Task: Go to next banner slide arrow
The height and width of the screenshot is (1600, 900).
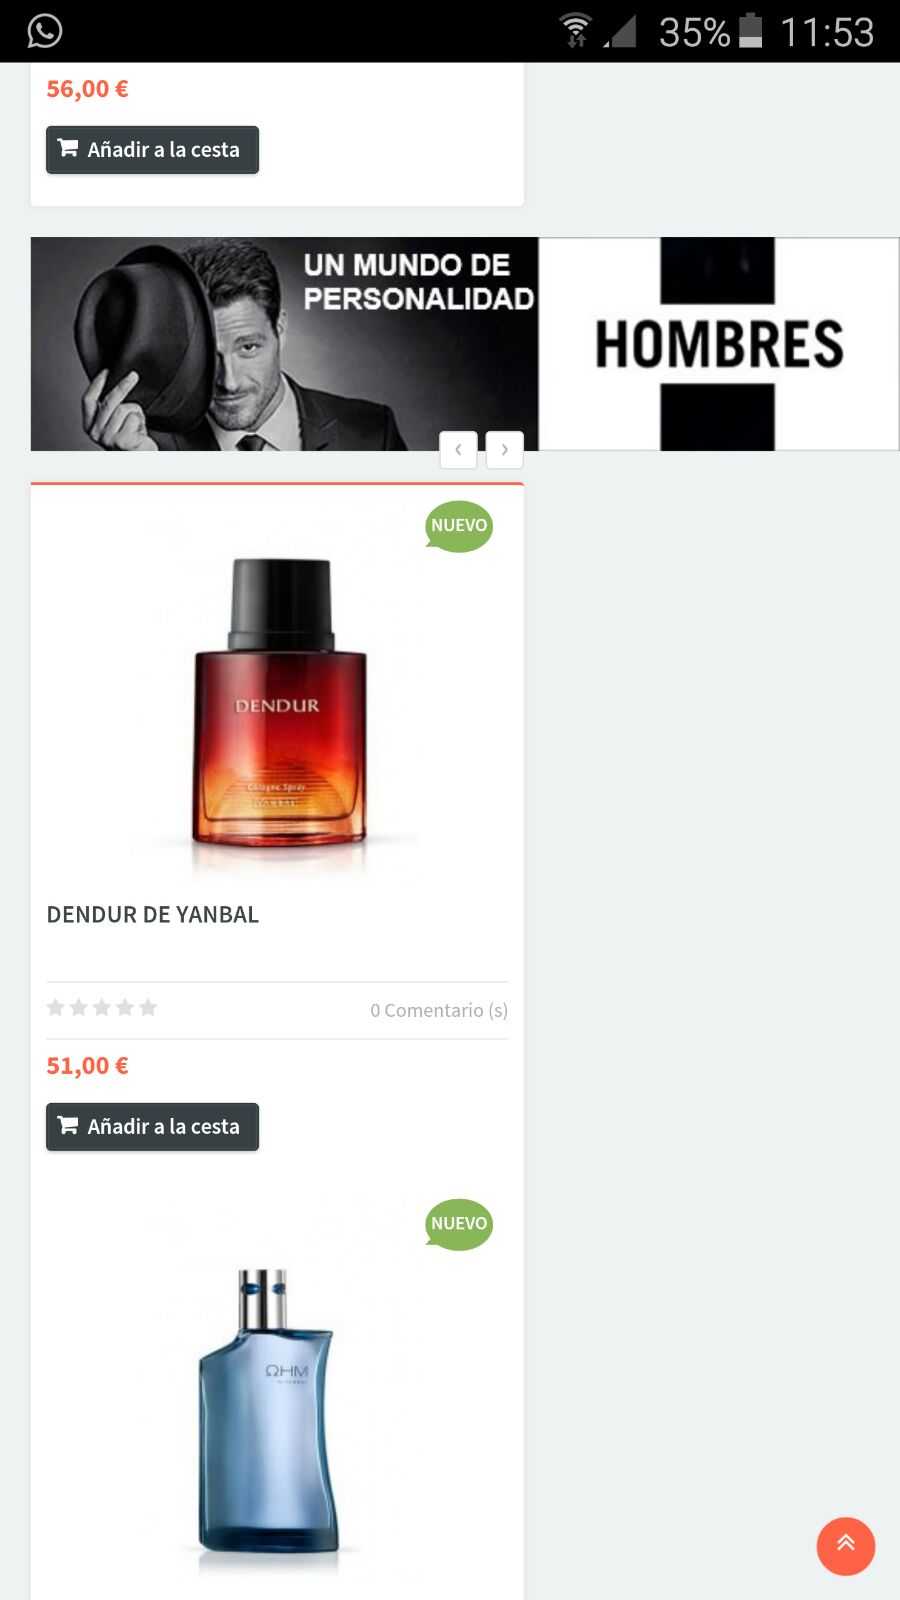Action: tap(505, 450)
